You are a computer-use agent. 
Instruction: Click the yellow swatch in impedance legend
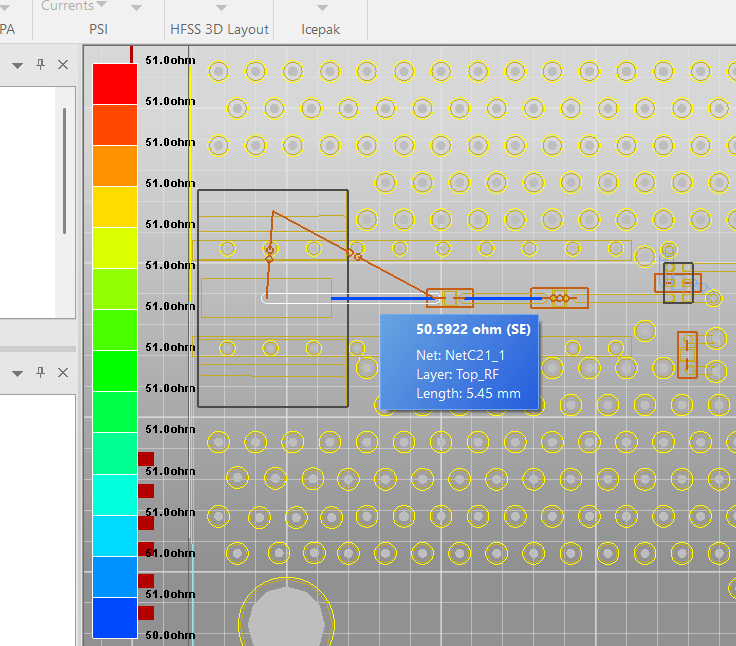(x=115, y=207)
